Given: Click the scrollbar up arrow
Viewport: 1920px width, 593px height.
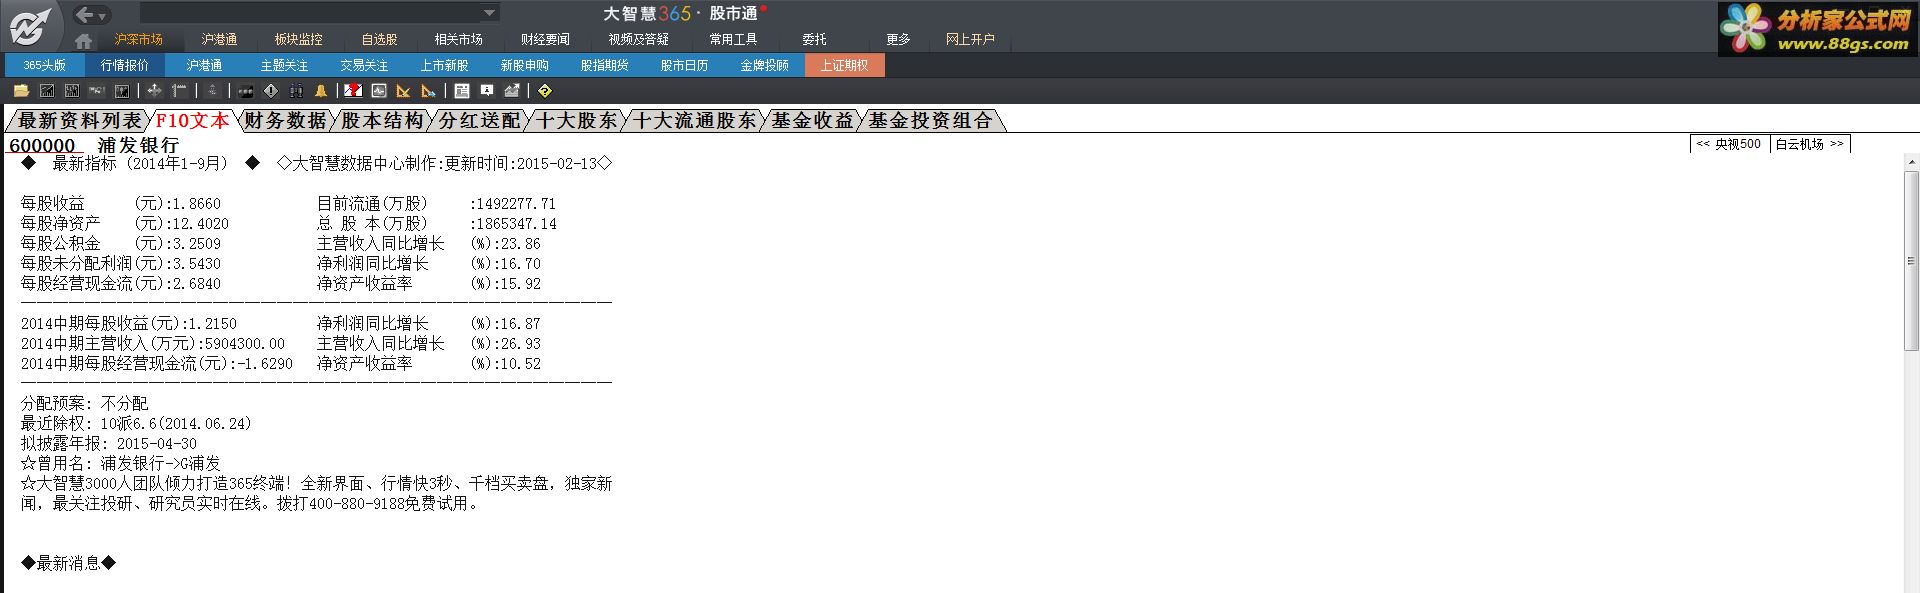Looking at the screenshot, I should coord(1911,163).
